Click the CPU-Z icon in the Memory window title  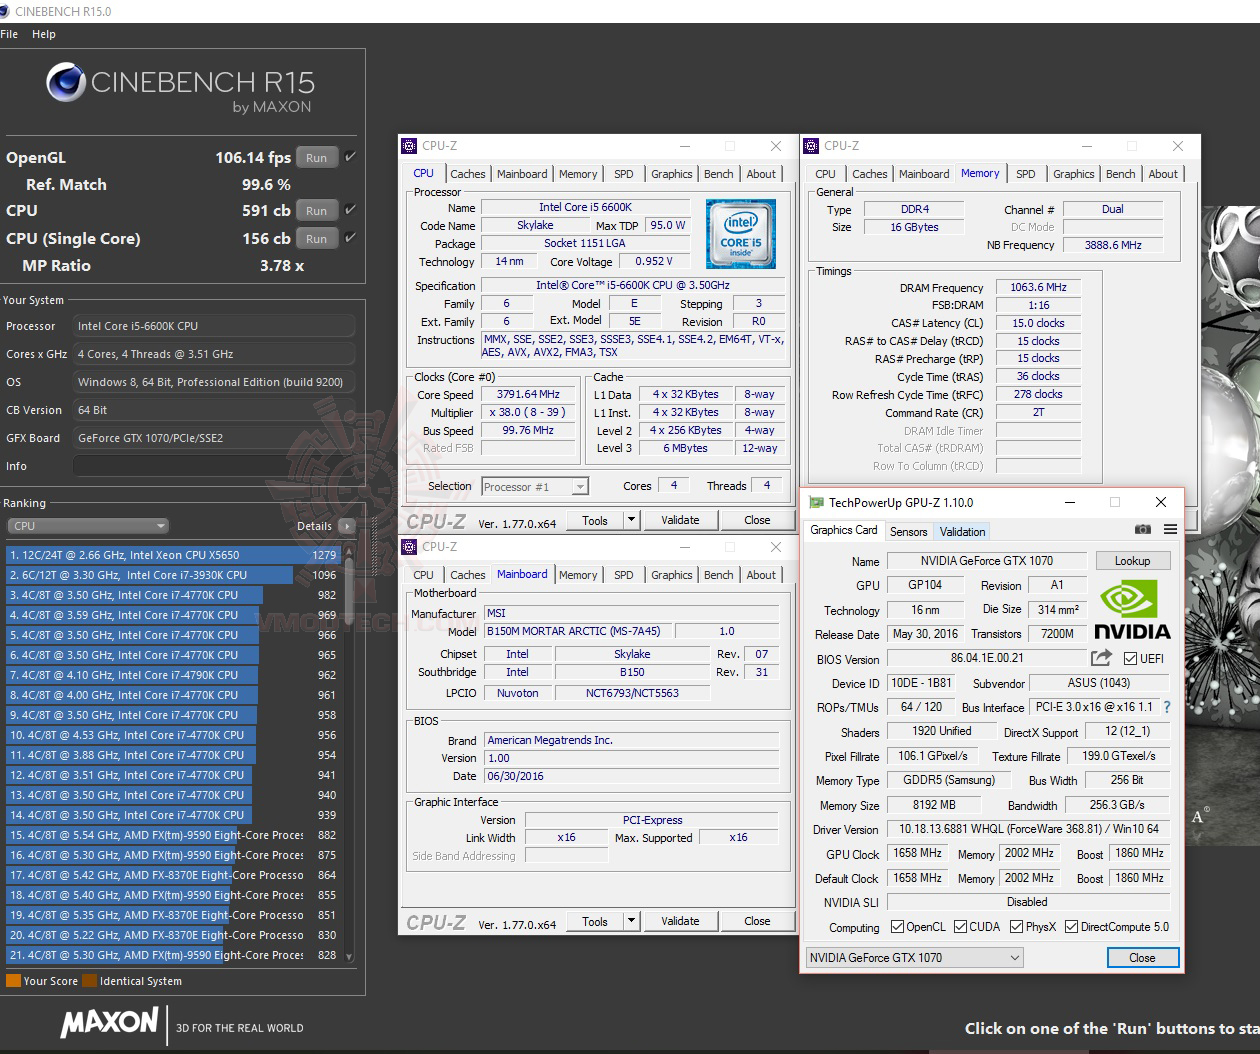[x=811, y=146]
